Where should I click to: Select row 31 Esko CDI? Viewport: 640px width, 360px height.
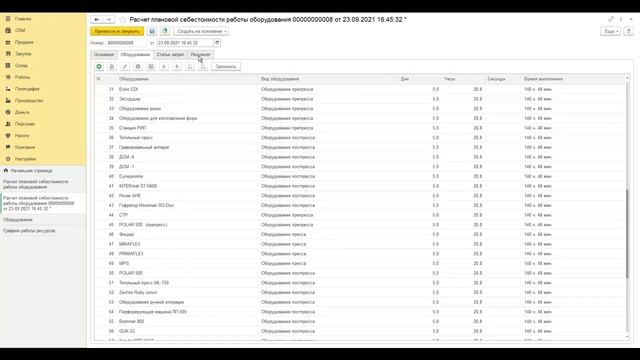360,89
